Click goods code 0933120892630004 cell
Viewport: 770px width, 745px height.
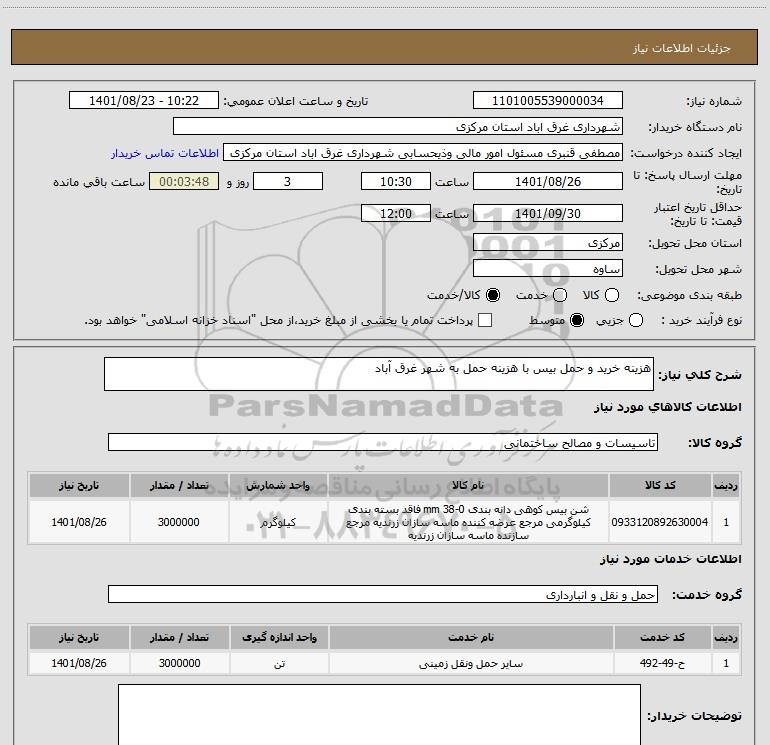[x=660, y=522]
